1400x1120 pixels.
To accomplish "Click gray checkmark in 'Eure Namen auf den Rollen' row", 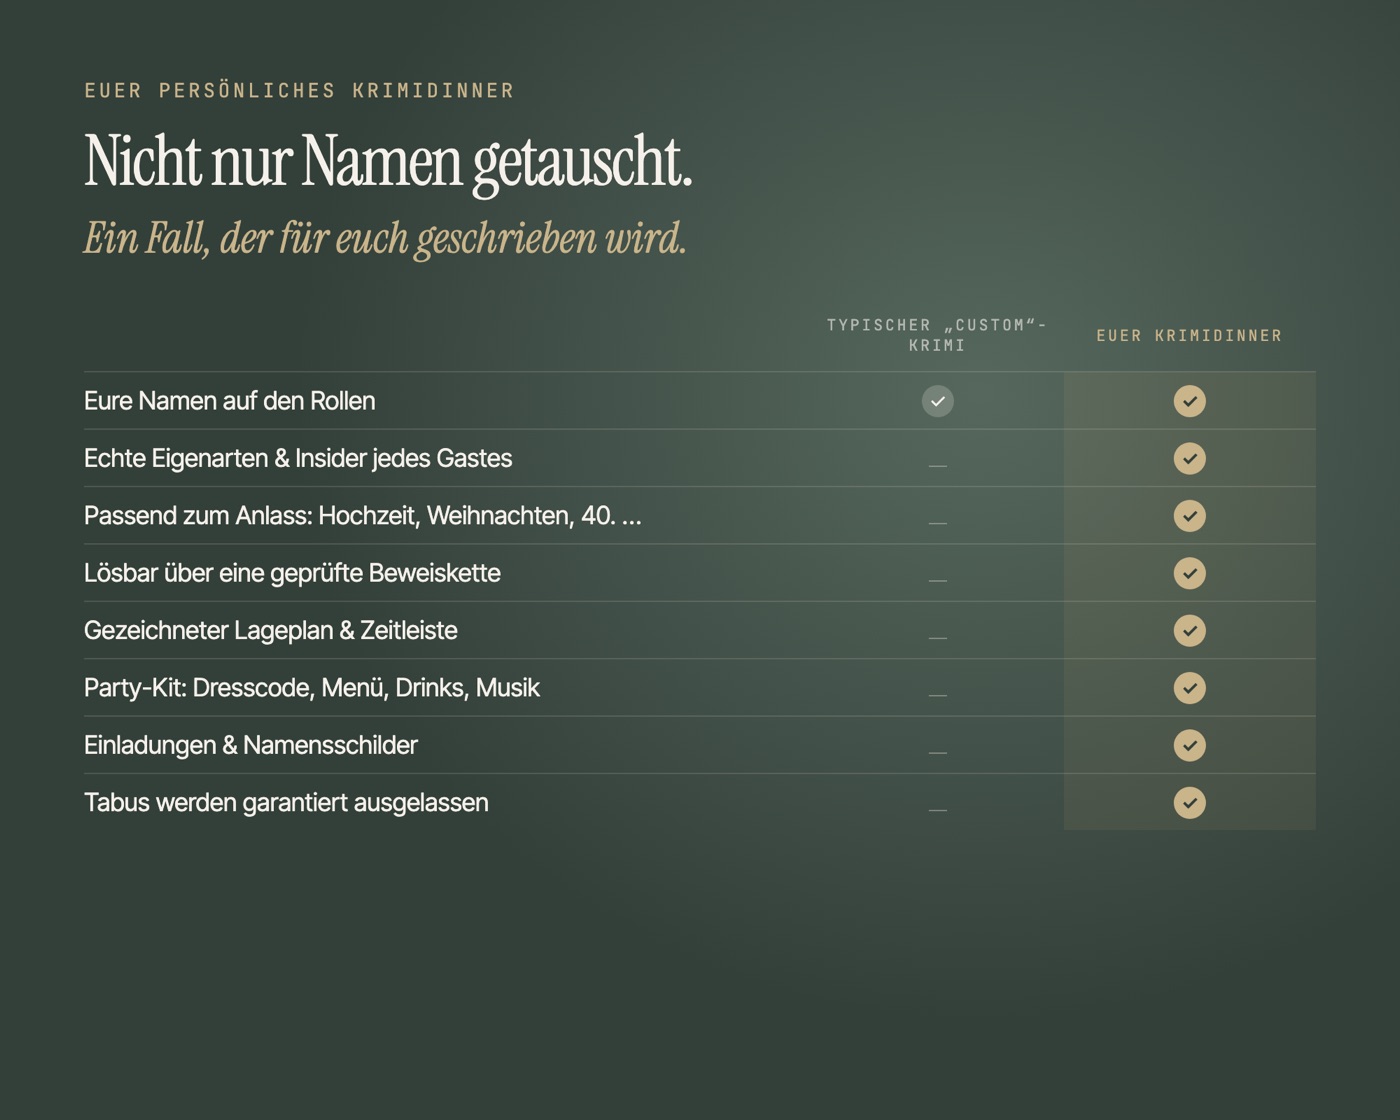I will point(937,401).
